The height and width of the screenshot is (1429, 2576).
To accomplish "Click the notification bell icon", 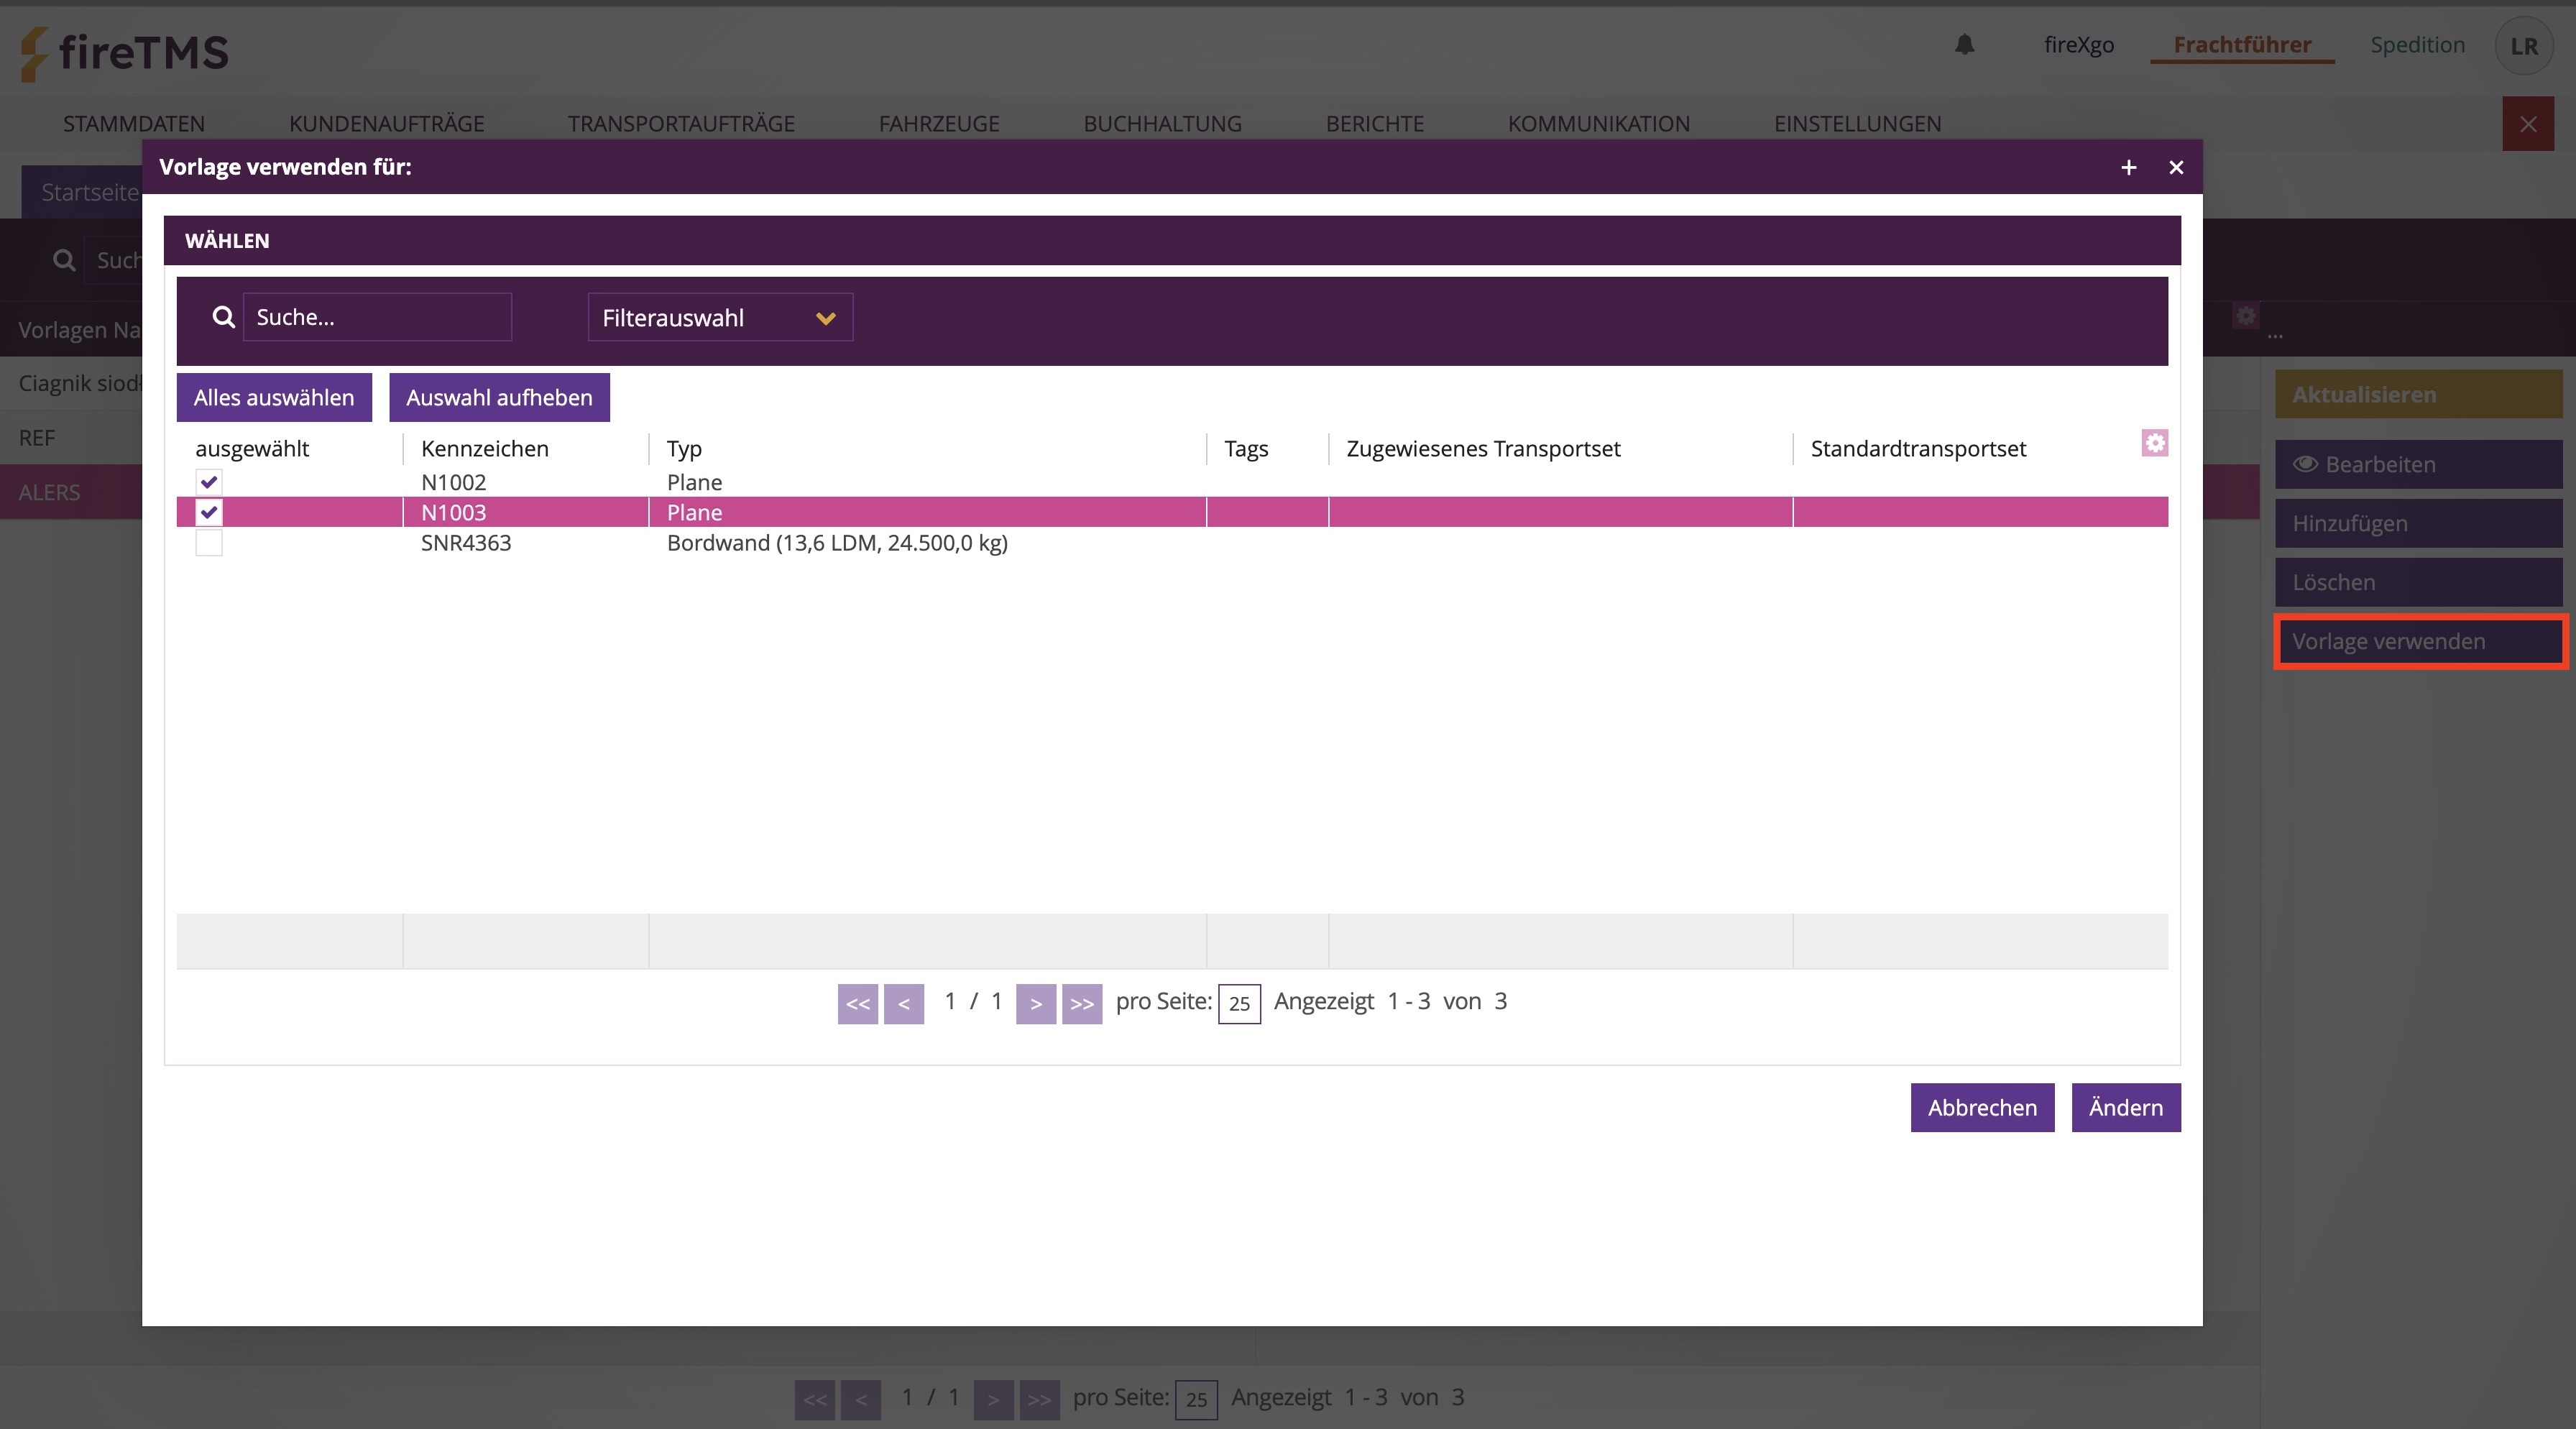I will point(1964,45).
